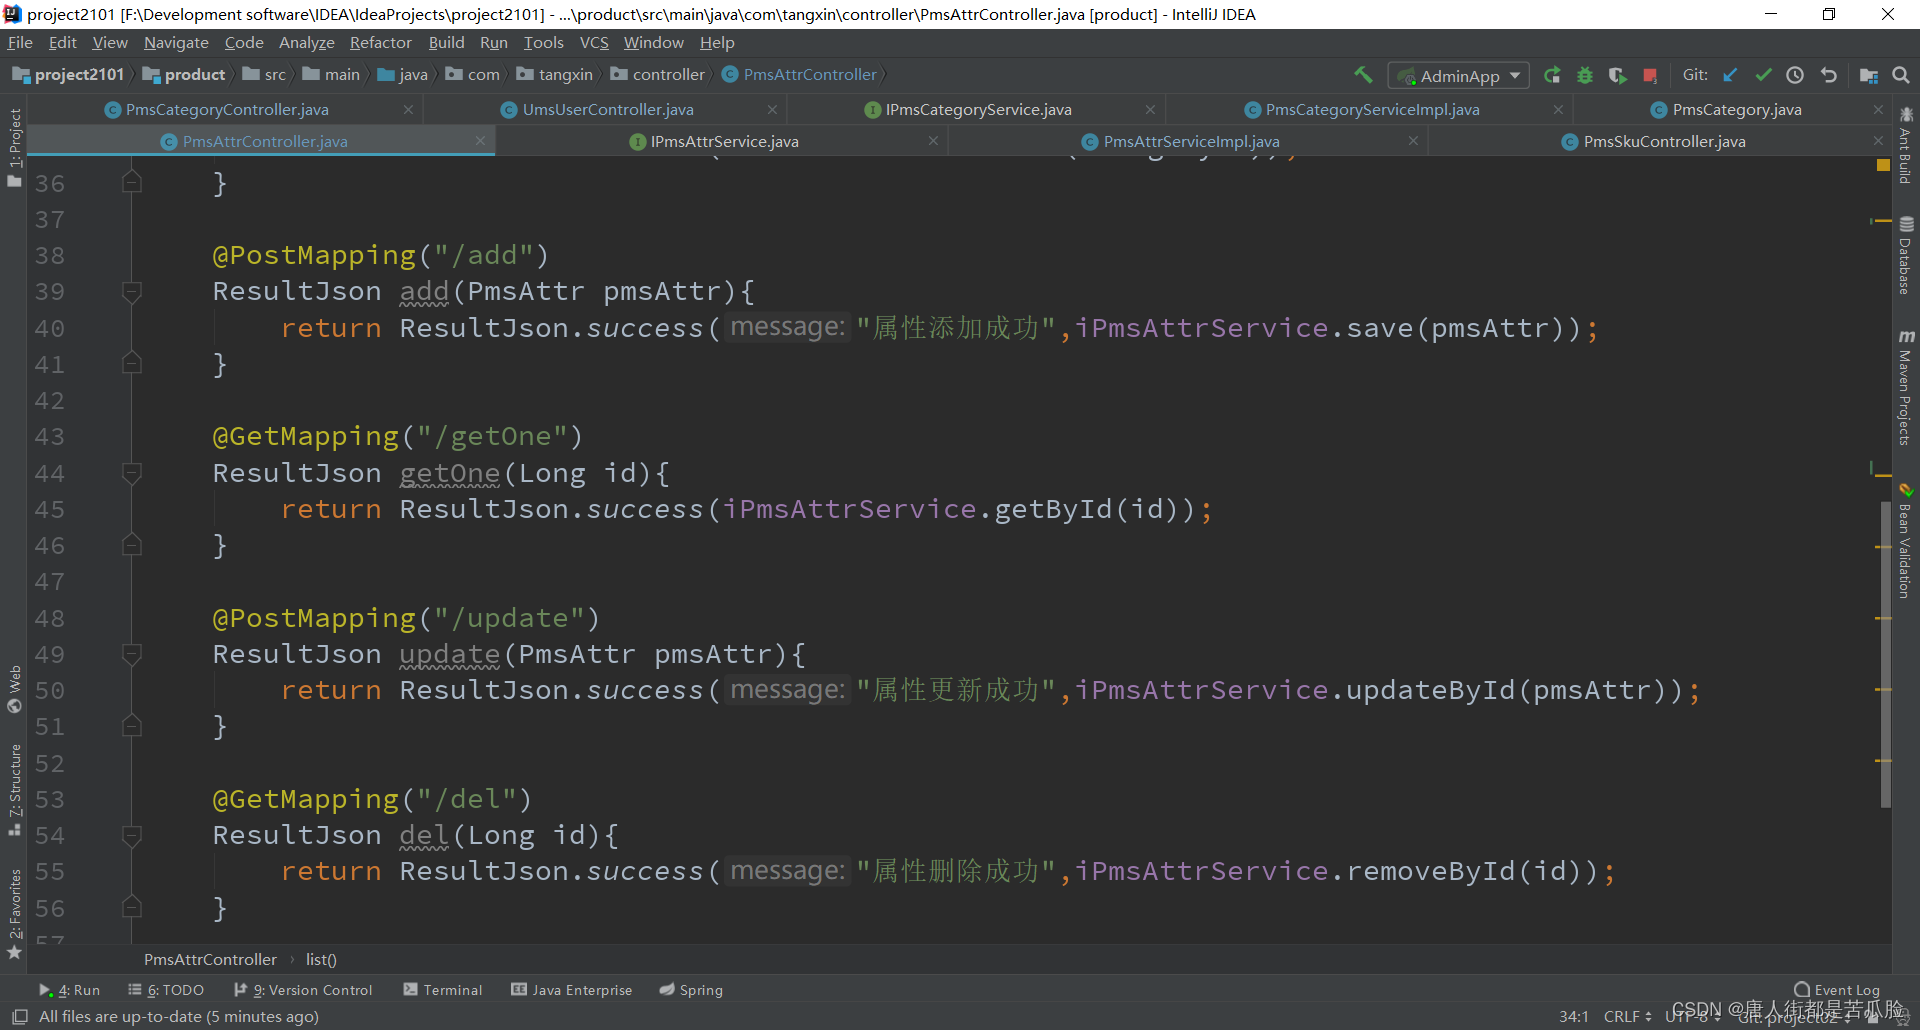The height and width of the screenshot is (1030, 1920).
Task: Start debugging with the green bug icon
Action: pyautogui.click(x=1585, y=75)
